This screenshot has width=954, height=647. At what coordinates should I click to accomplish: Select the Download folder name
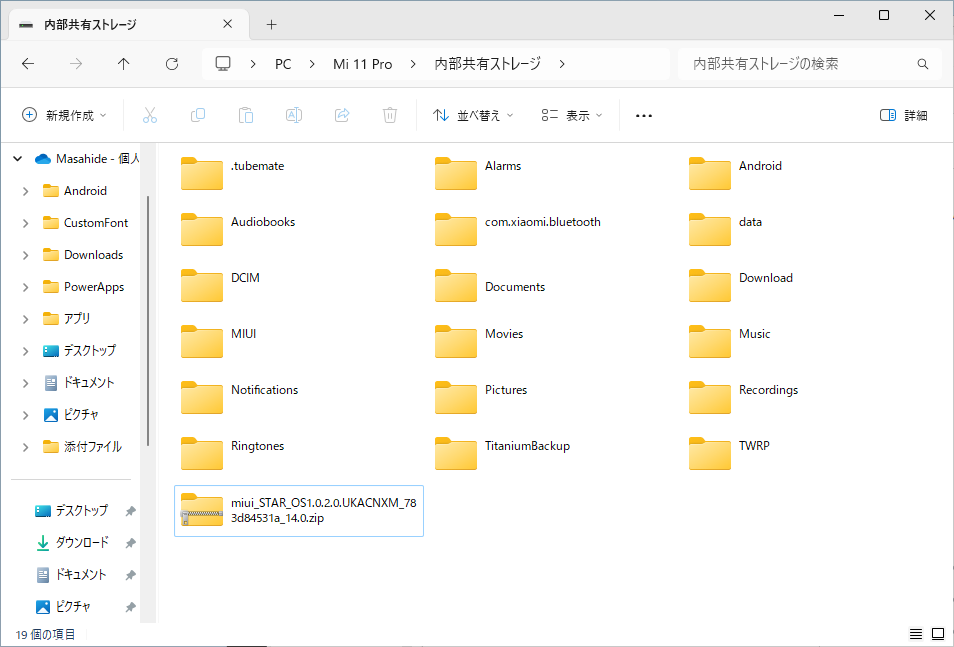click(x=766, y=278)
